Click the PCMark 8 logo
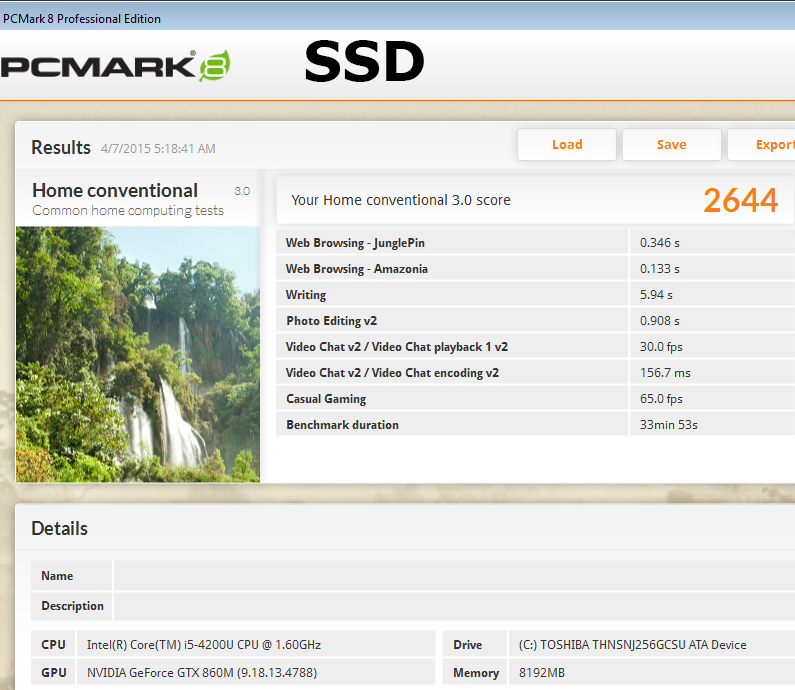Viewport: 795px width, 690px height. click(x=115, y=66)
